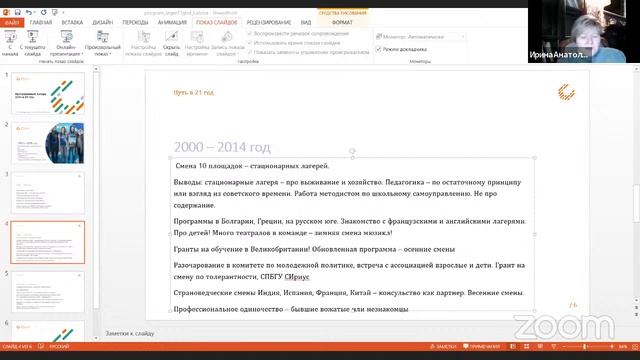Select the 'ПОКАЗ СЛАЙДОВ' ribbon tab
This screenshot has width=640, height=360.
216,22
